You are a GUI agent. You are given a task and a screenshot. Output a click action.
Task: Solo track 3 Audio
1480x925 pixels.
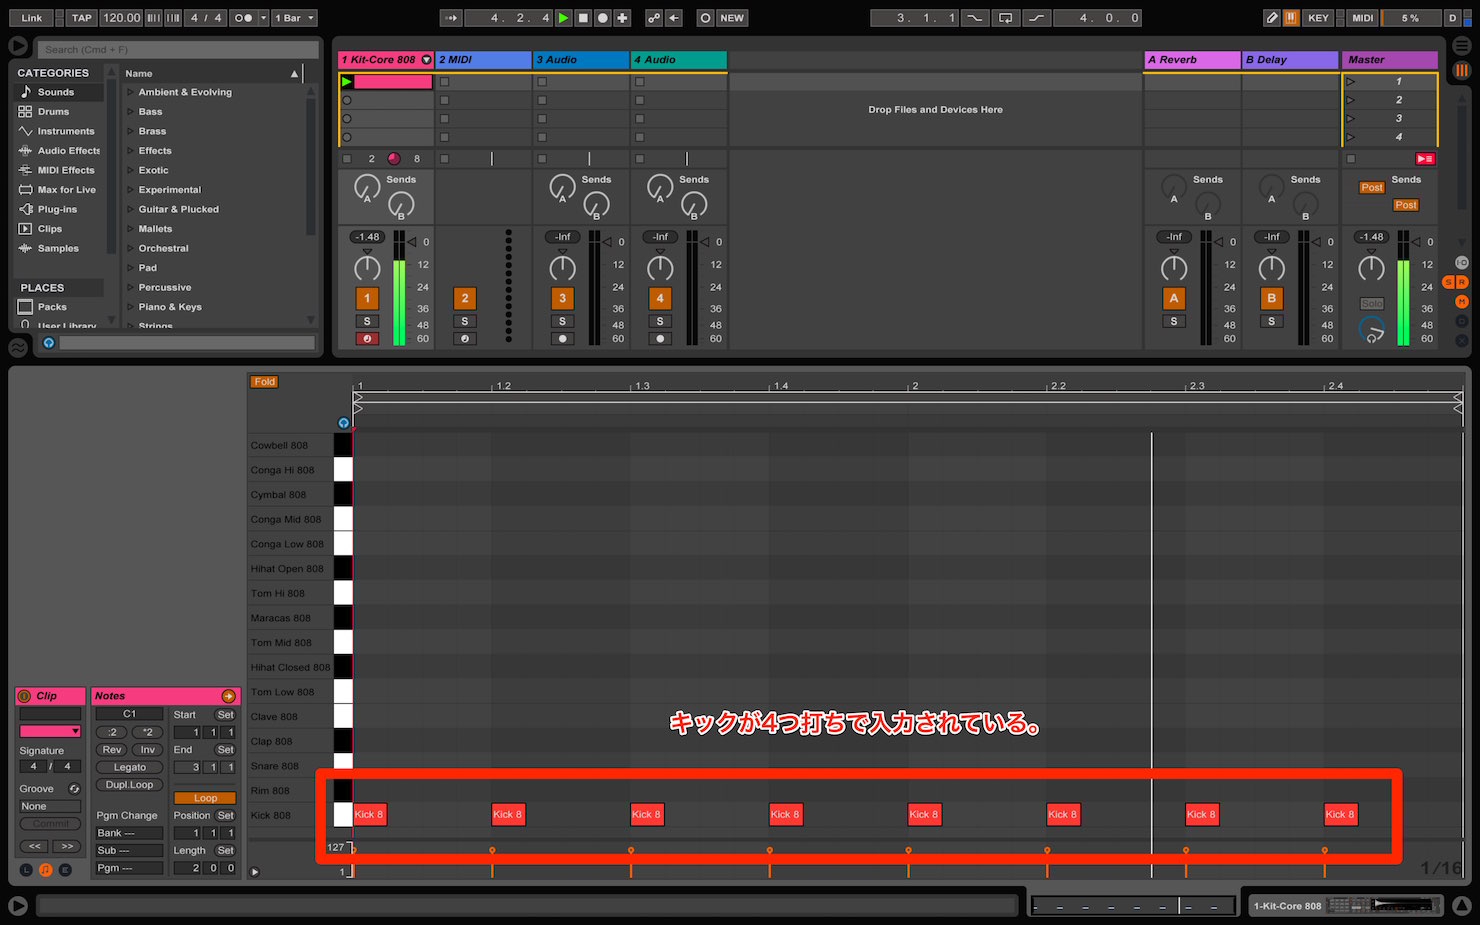pos(562,321)
